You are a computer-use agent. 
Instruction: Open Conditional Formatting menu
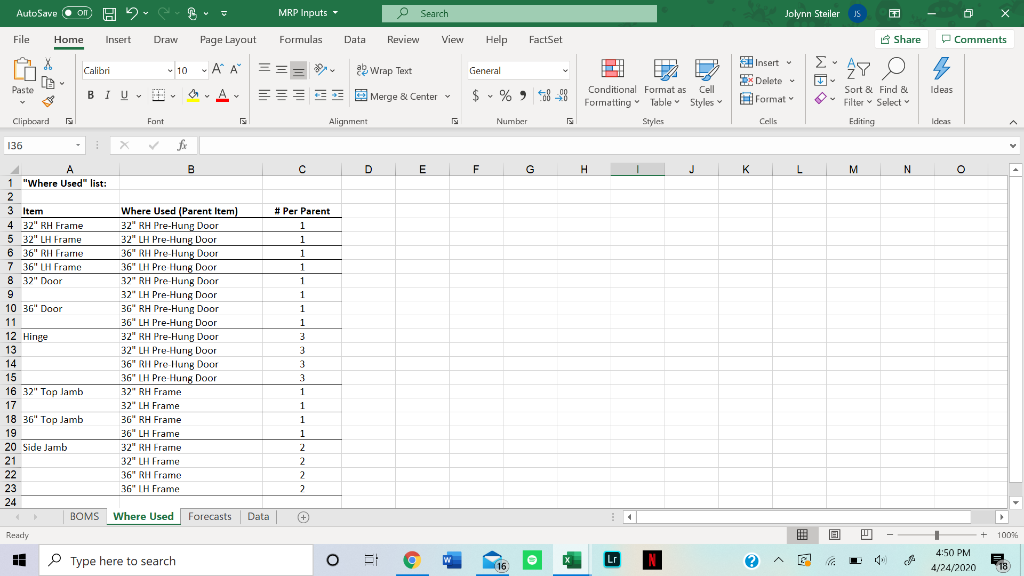click(x=612, y=83)
